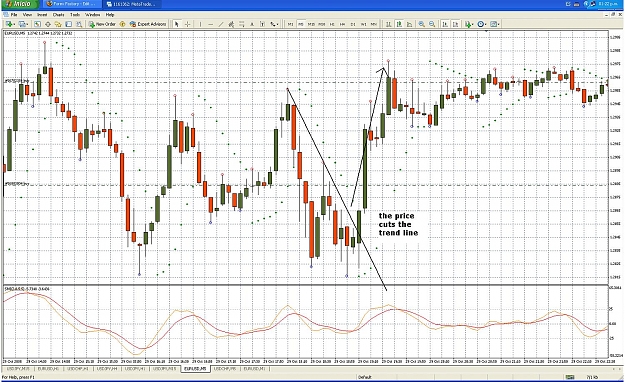Open the Data Window crosshair-circle icon
Screen dimensions: 625x382
[x=48, y=24]
